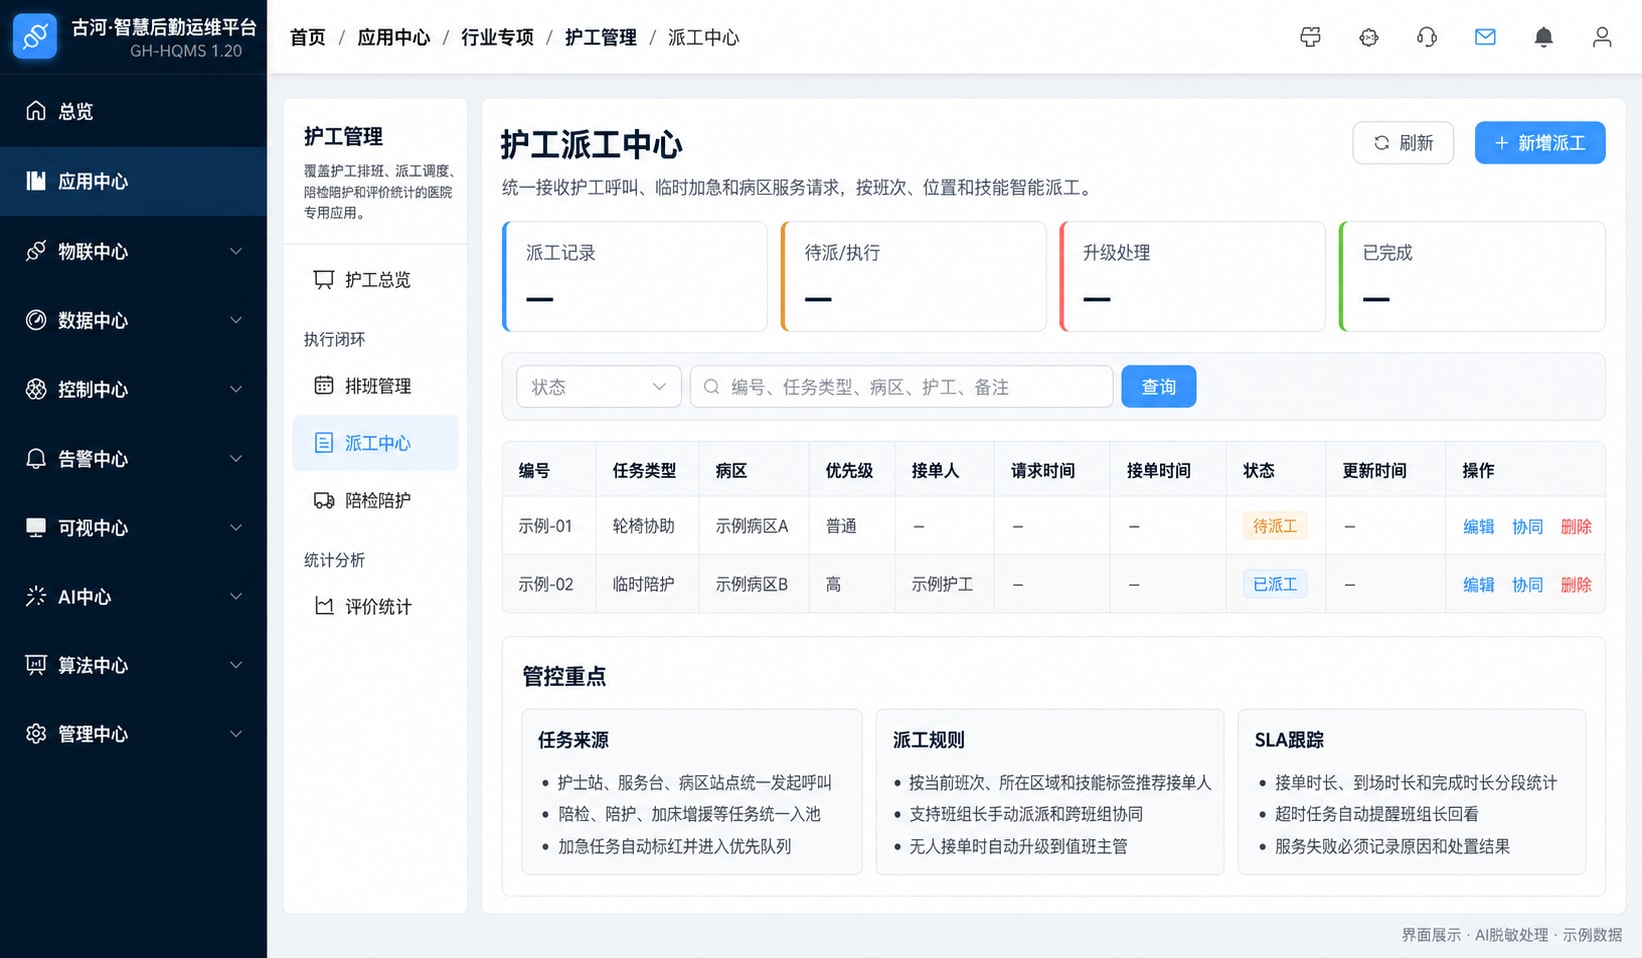
Task: Open the screen display icon in header
Action: 1310,37
